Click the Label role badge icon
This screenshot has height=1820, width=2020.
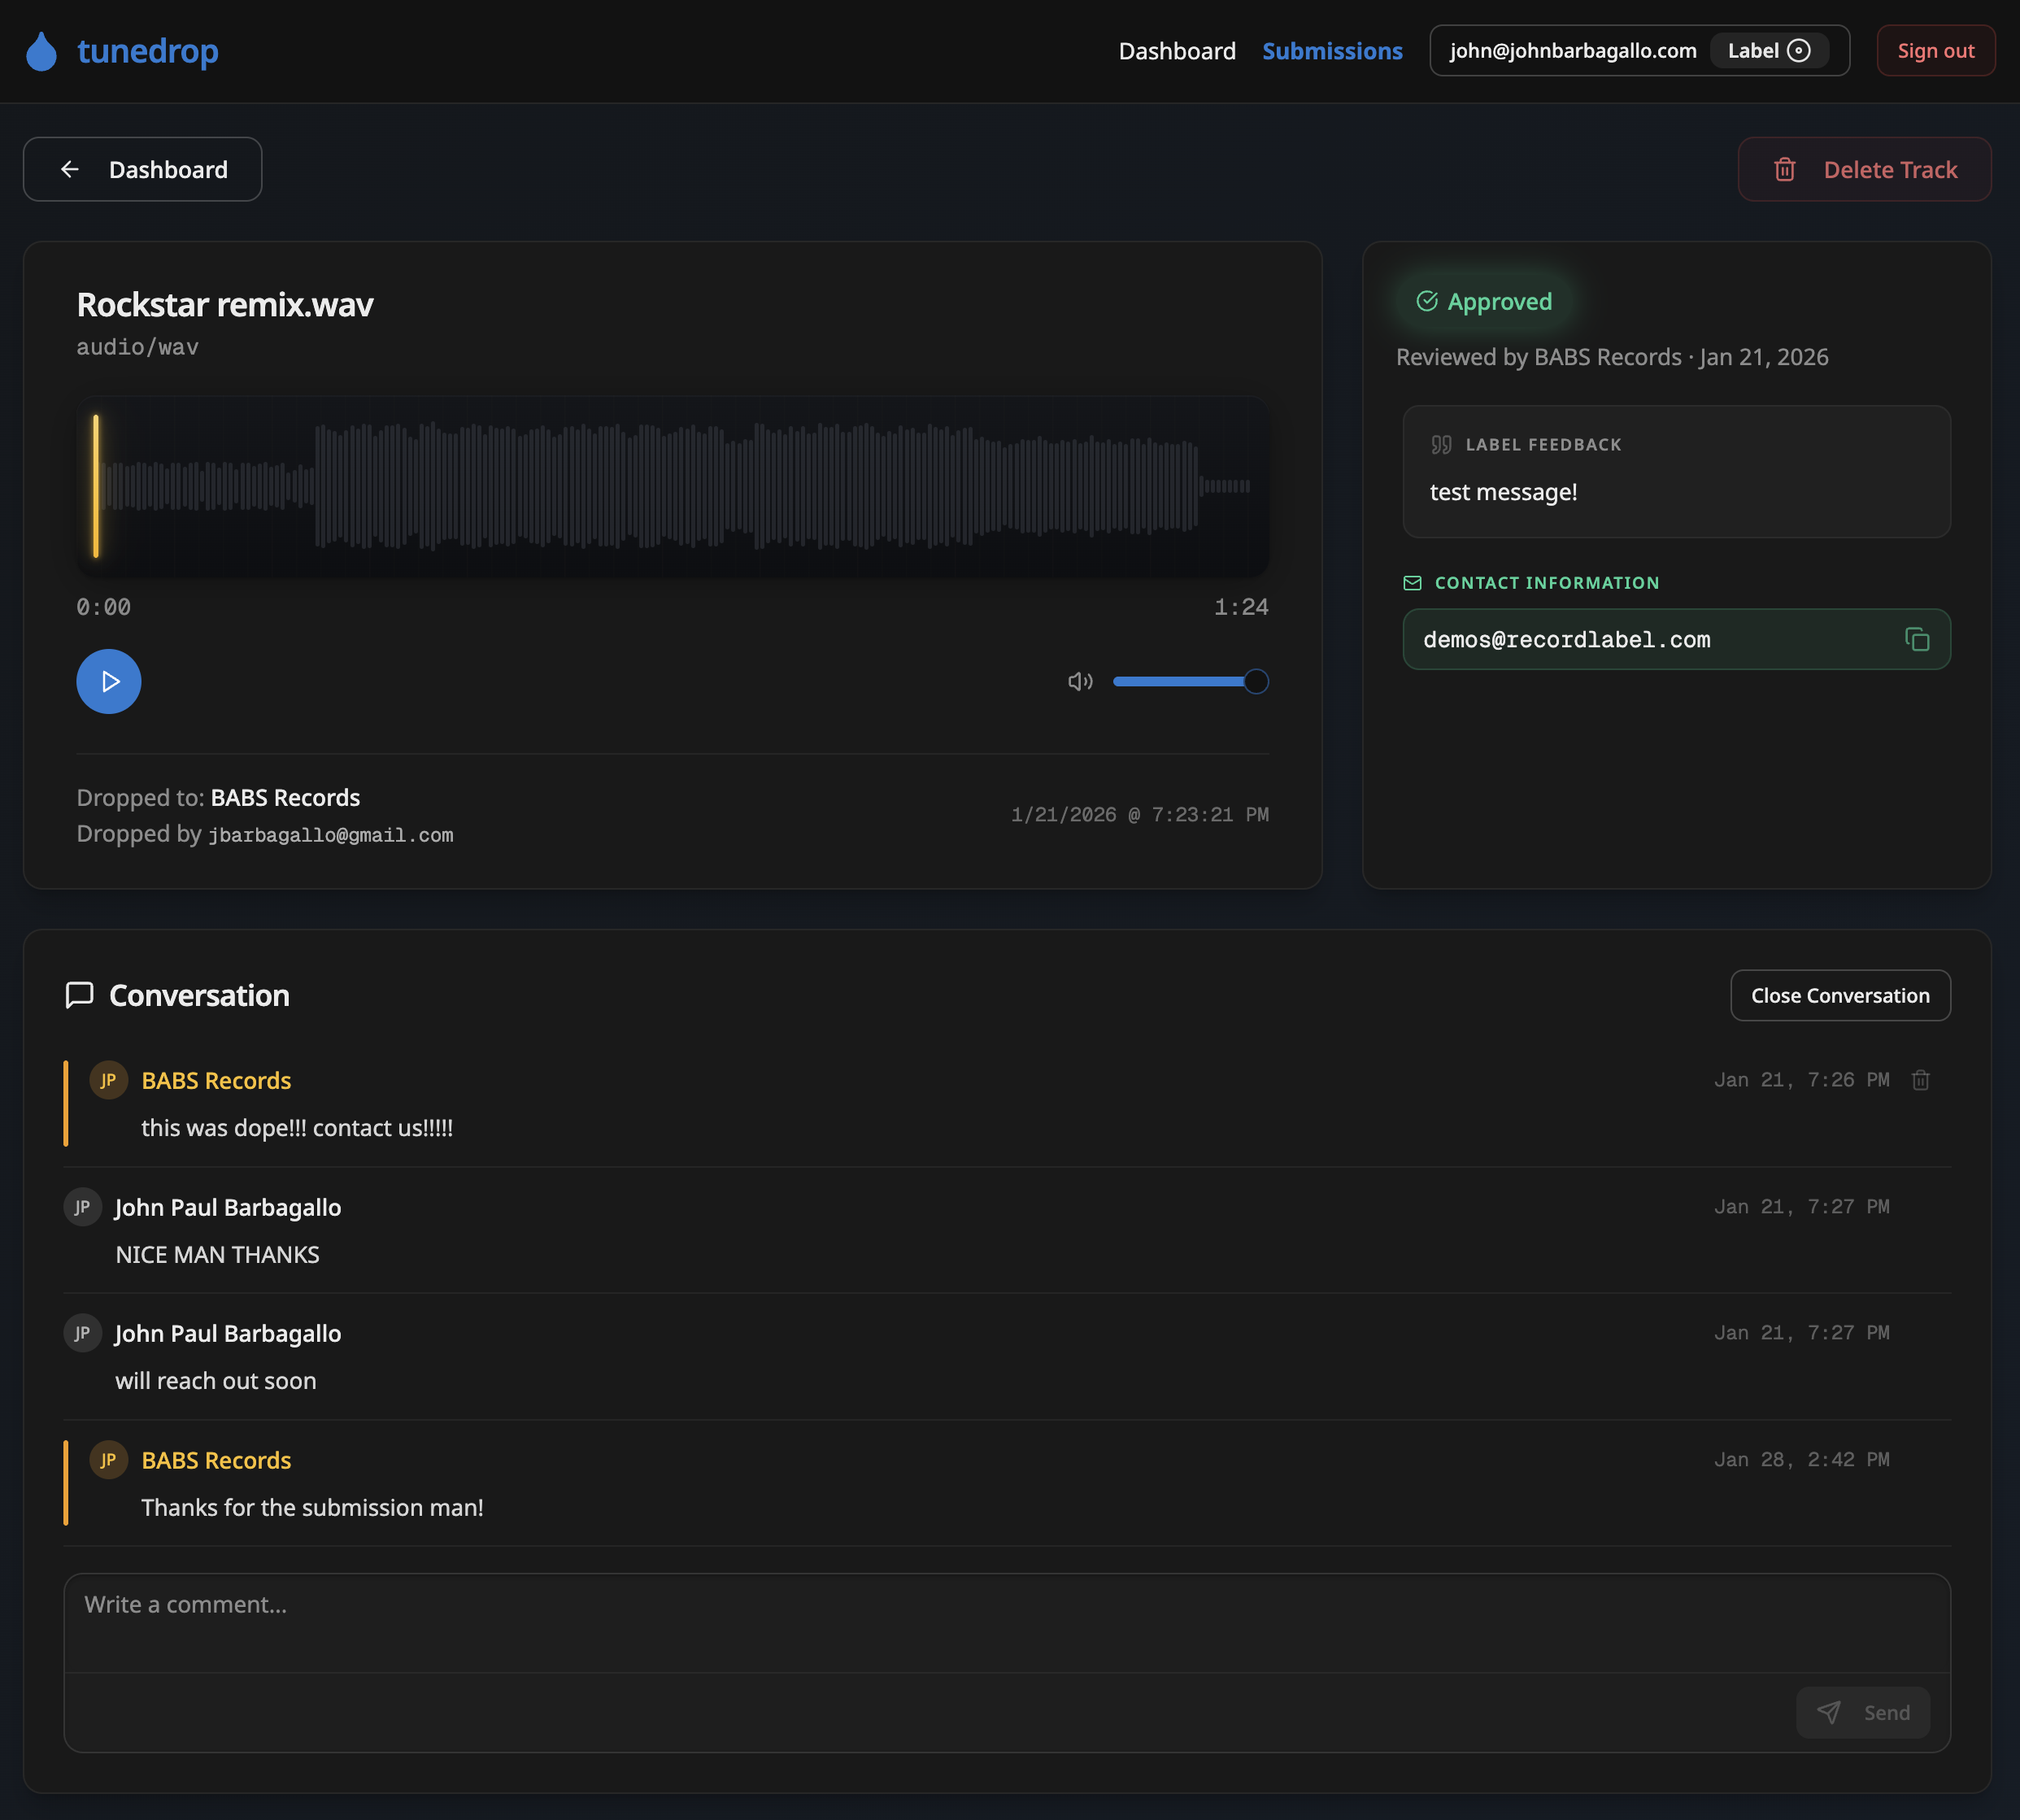(x=1798, y=51)
